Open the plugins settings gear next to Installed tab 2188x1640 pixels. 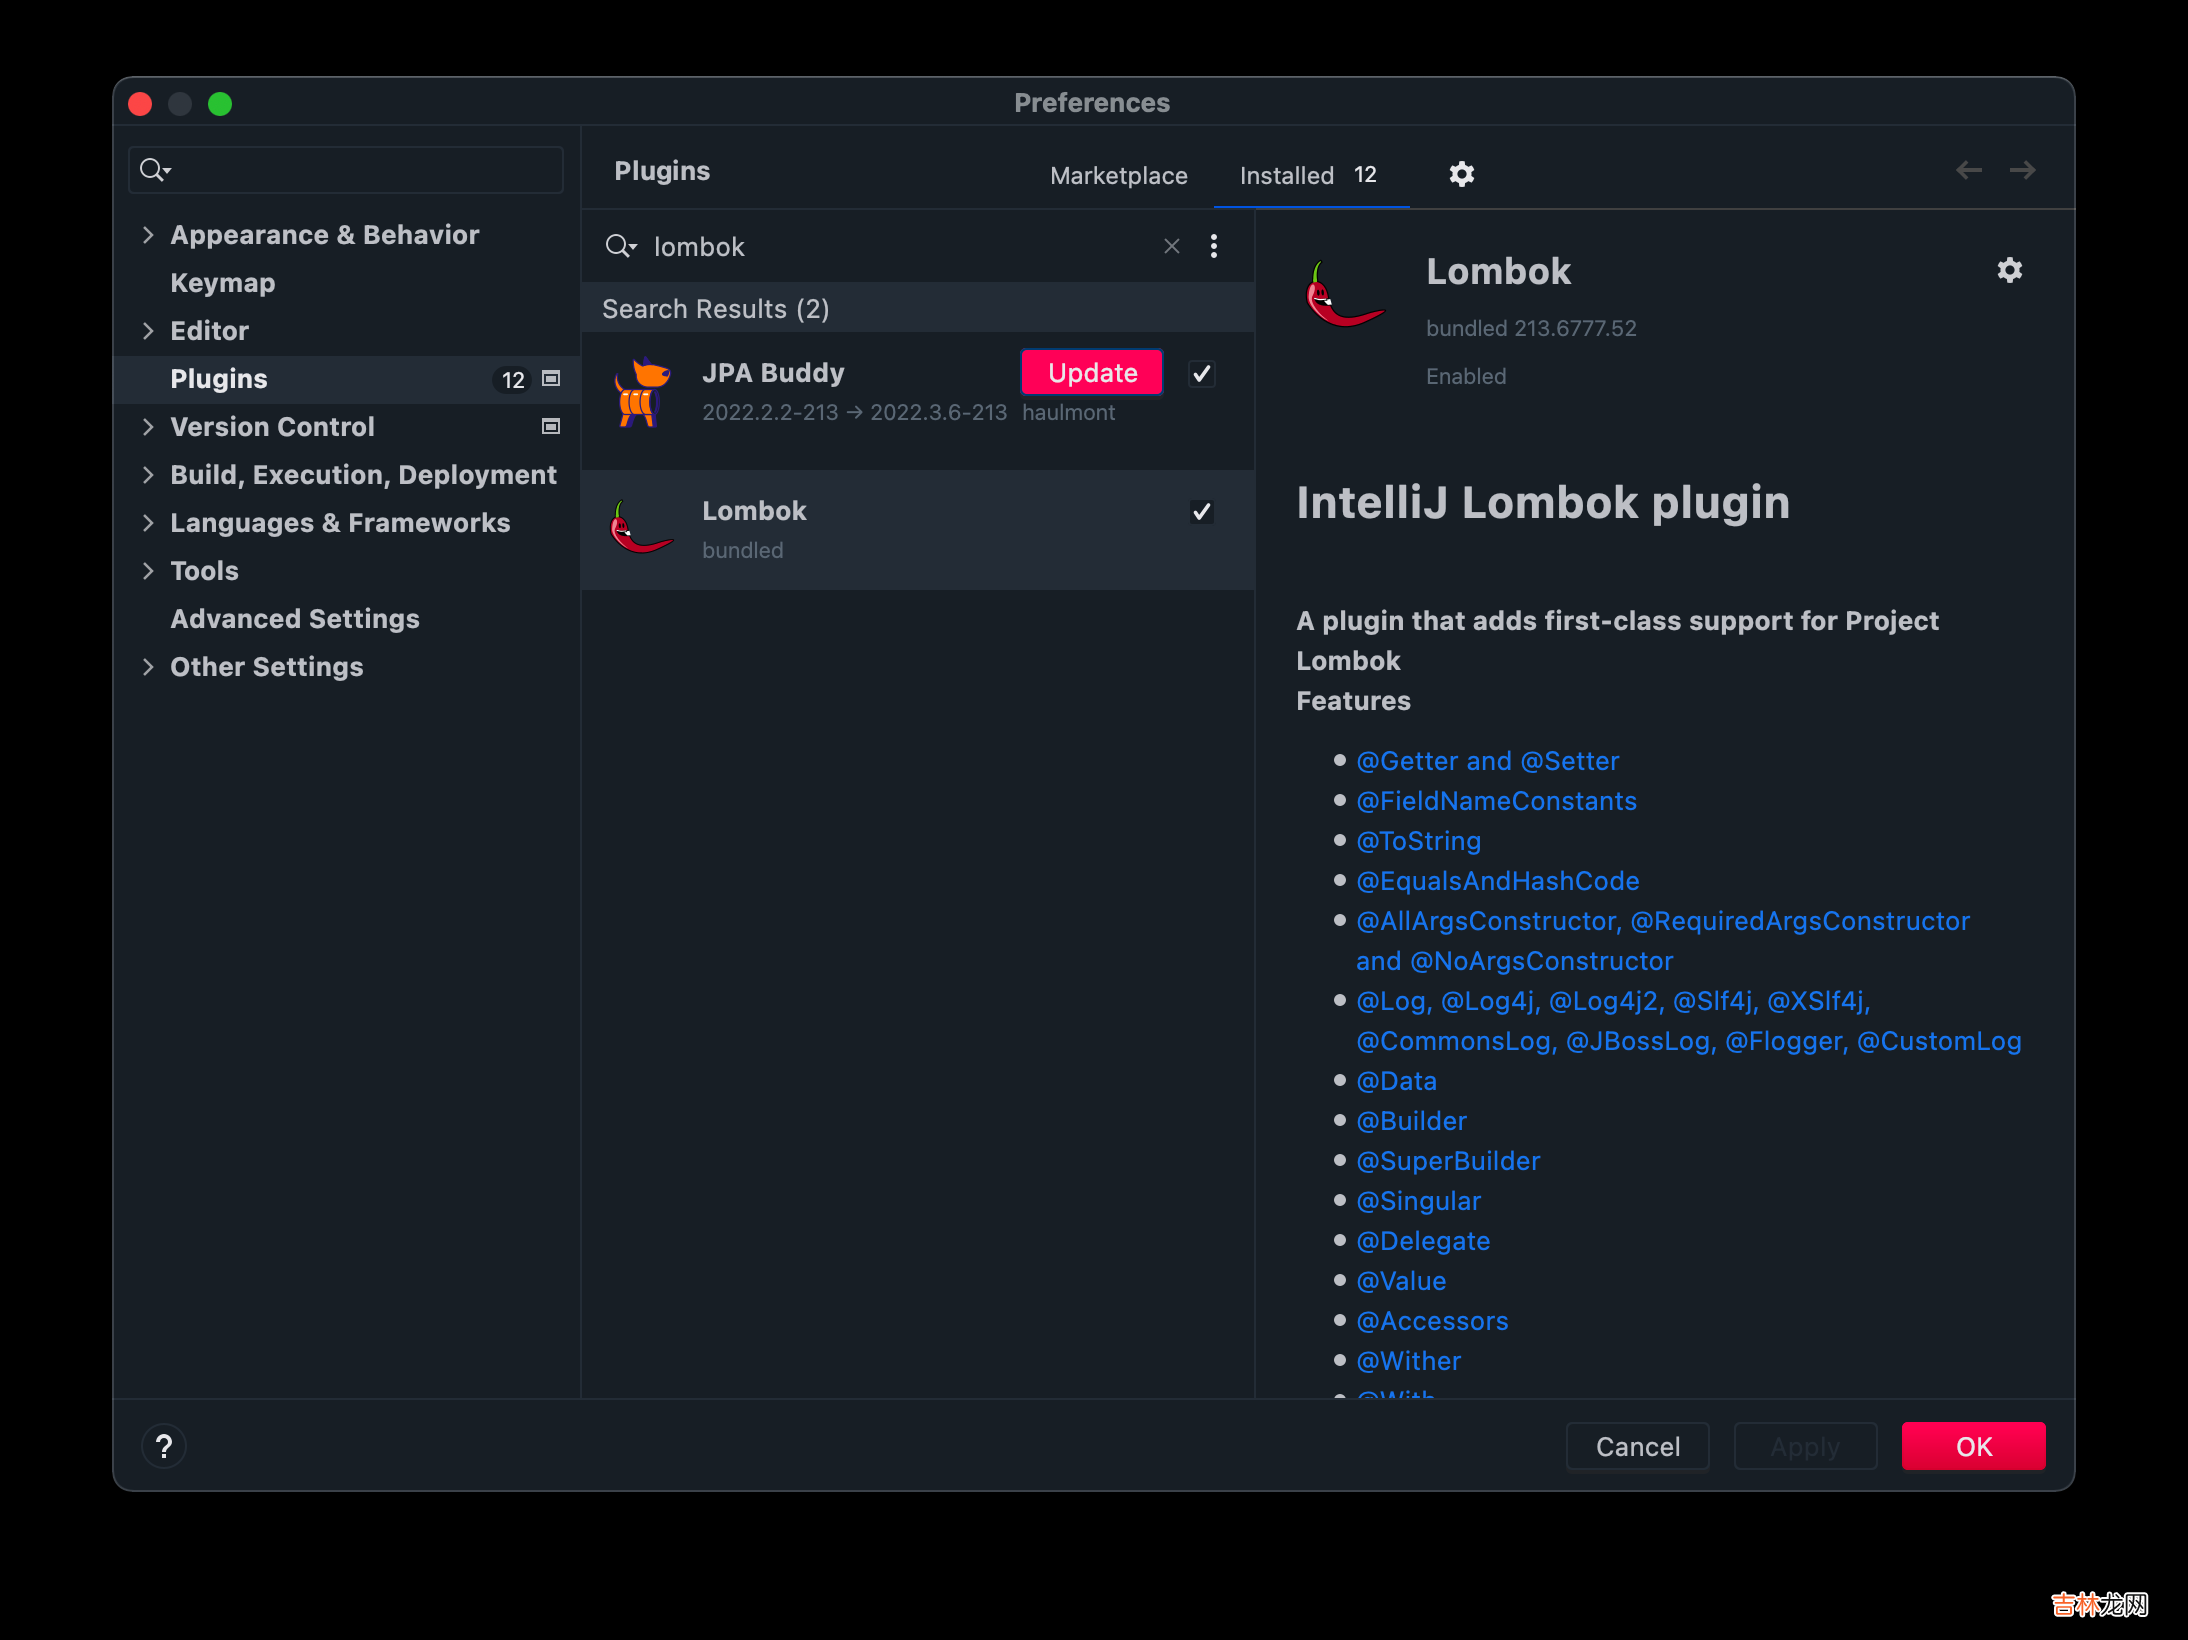point(1461,174)
